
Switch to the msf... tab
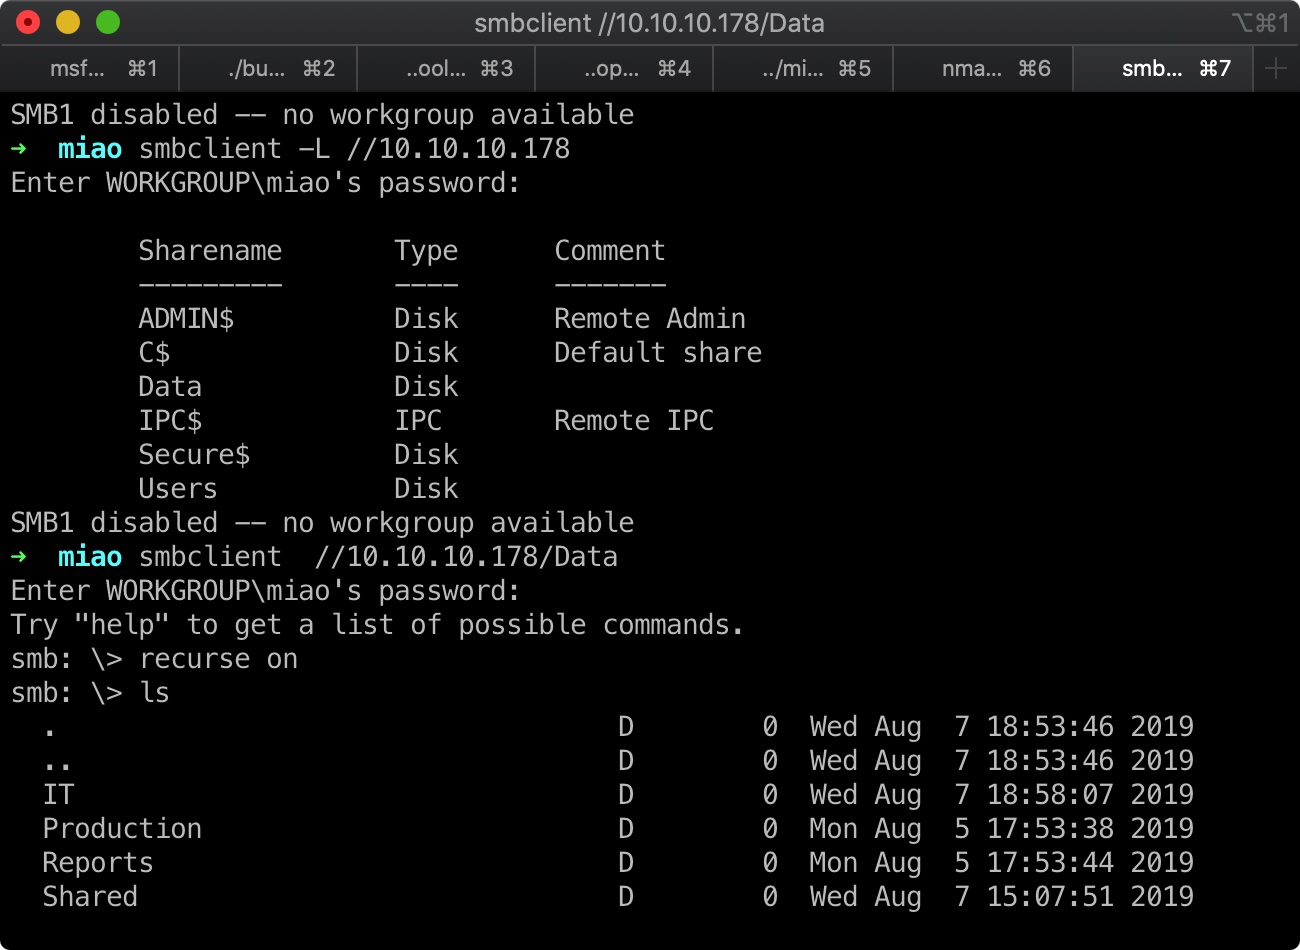(90, 69)
